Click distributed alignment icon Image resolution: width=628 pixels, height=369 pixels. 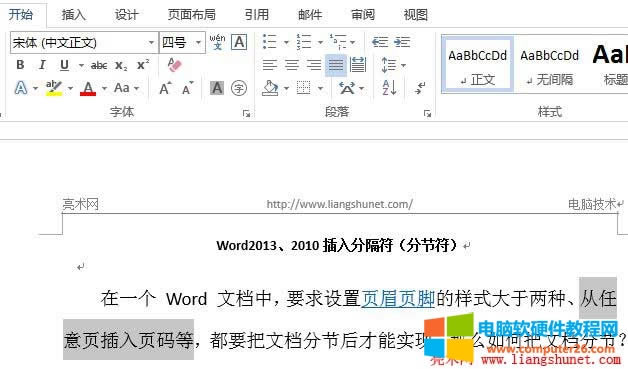(358, 65)
